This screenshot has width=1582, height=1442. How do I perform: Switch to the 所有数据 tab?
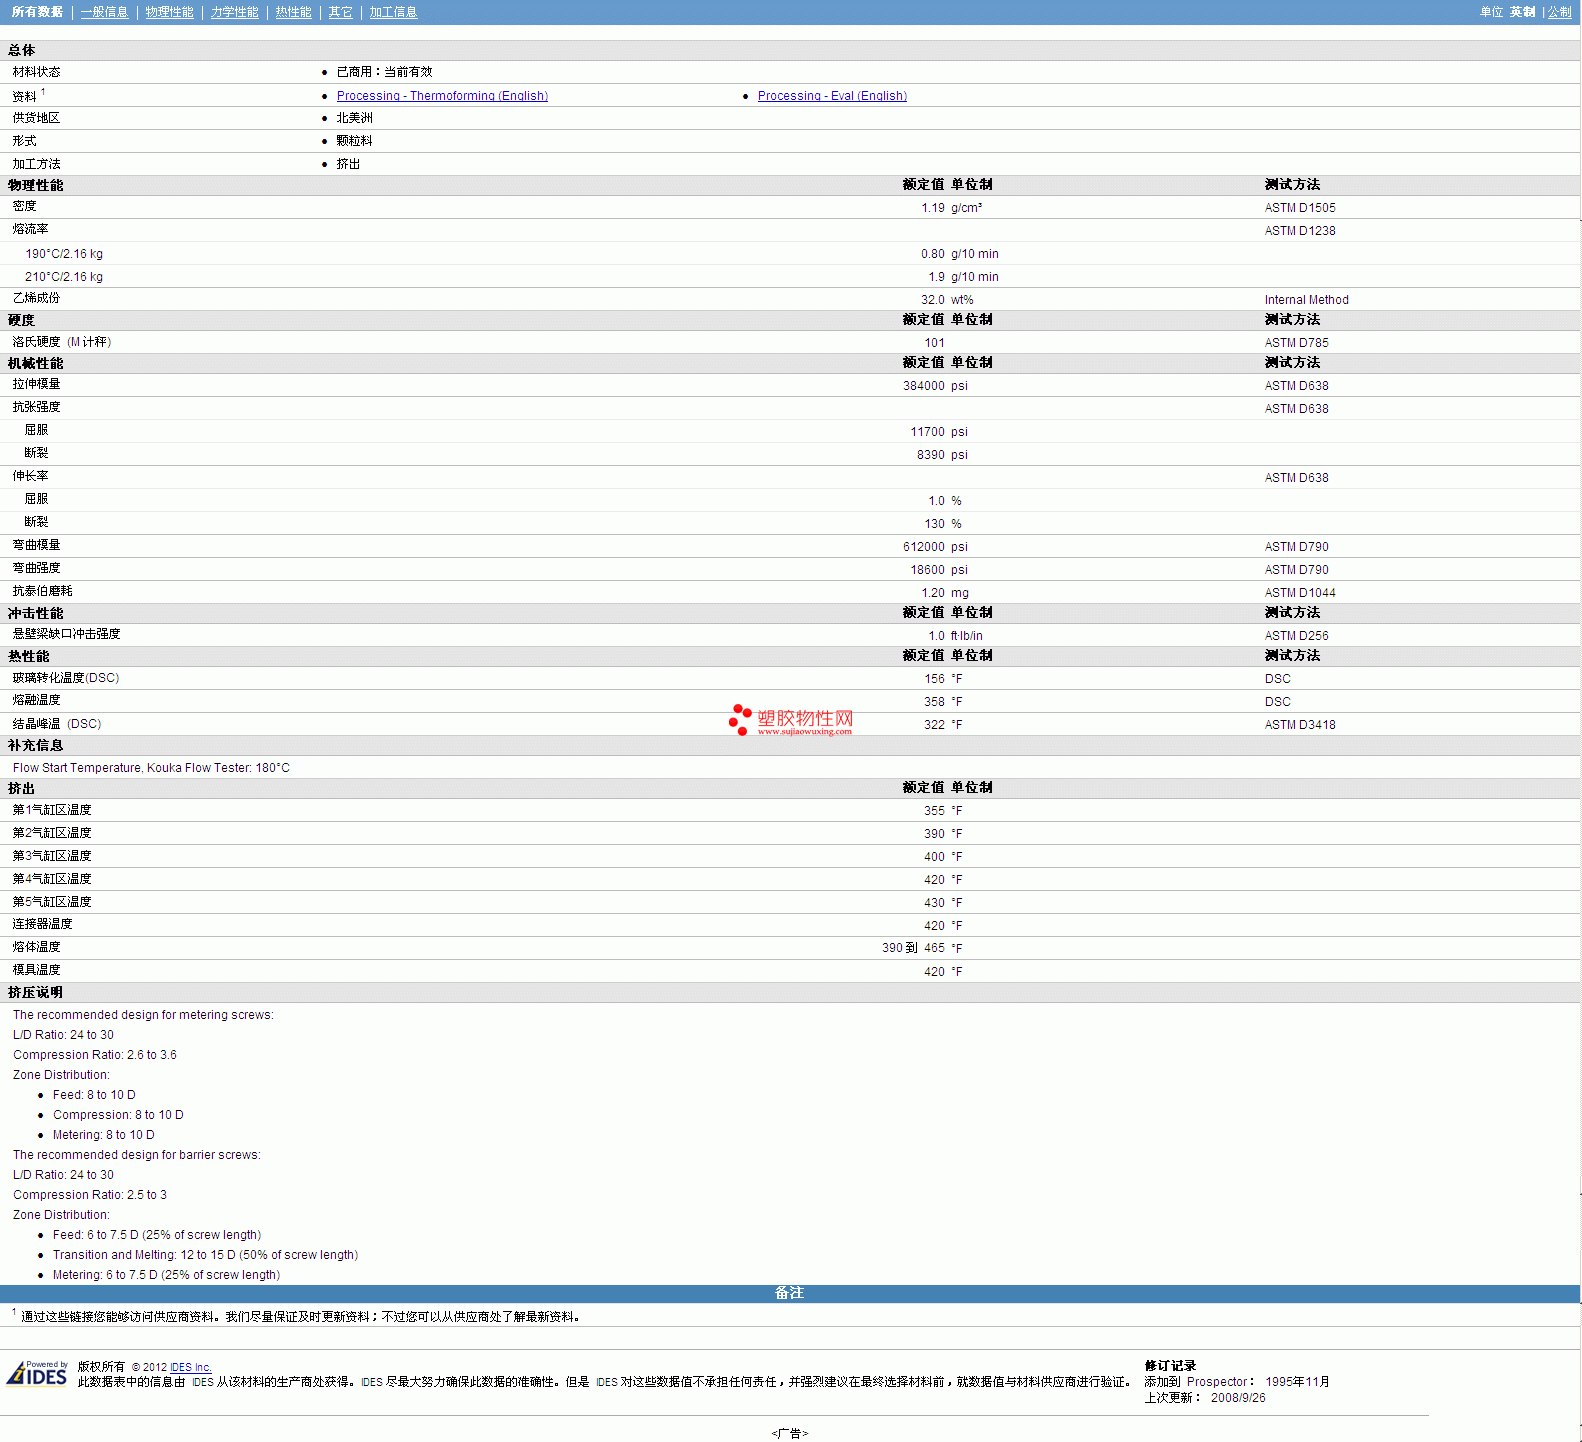pos(37,12)
